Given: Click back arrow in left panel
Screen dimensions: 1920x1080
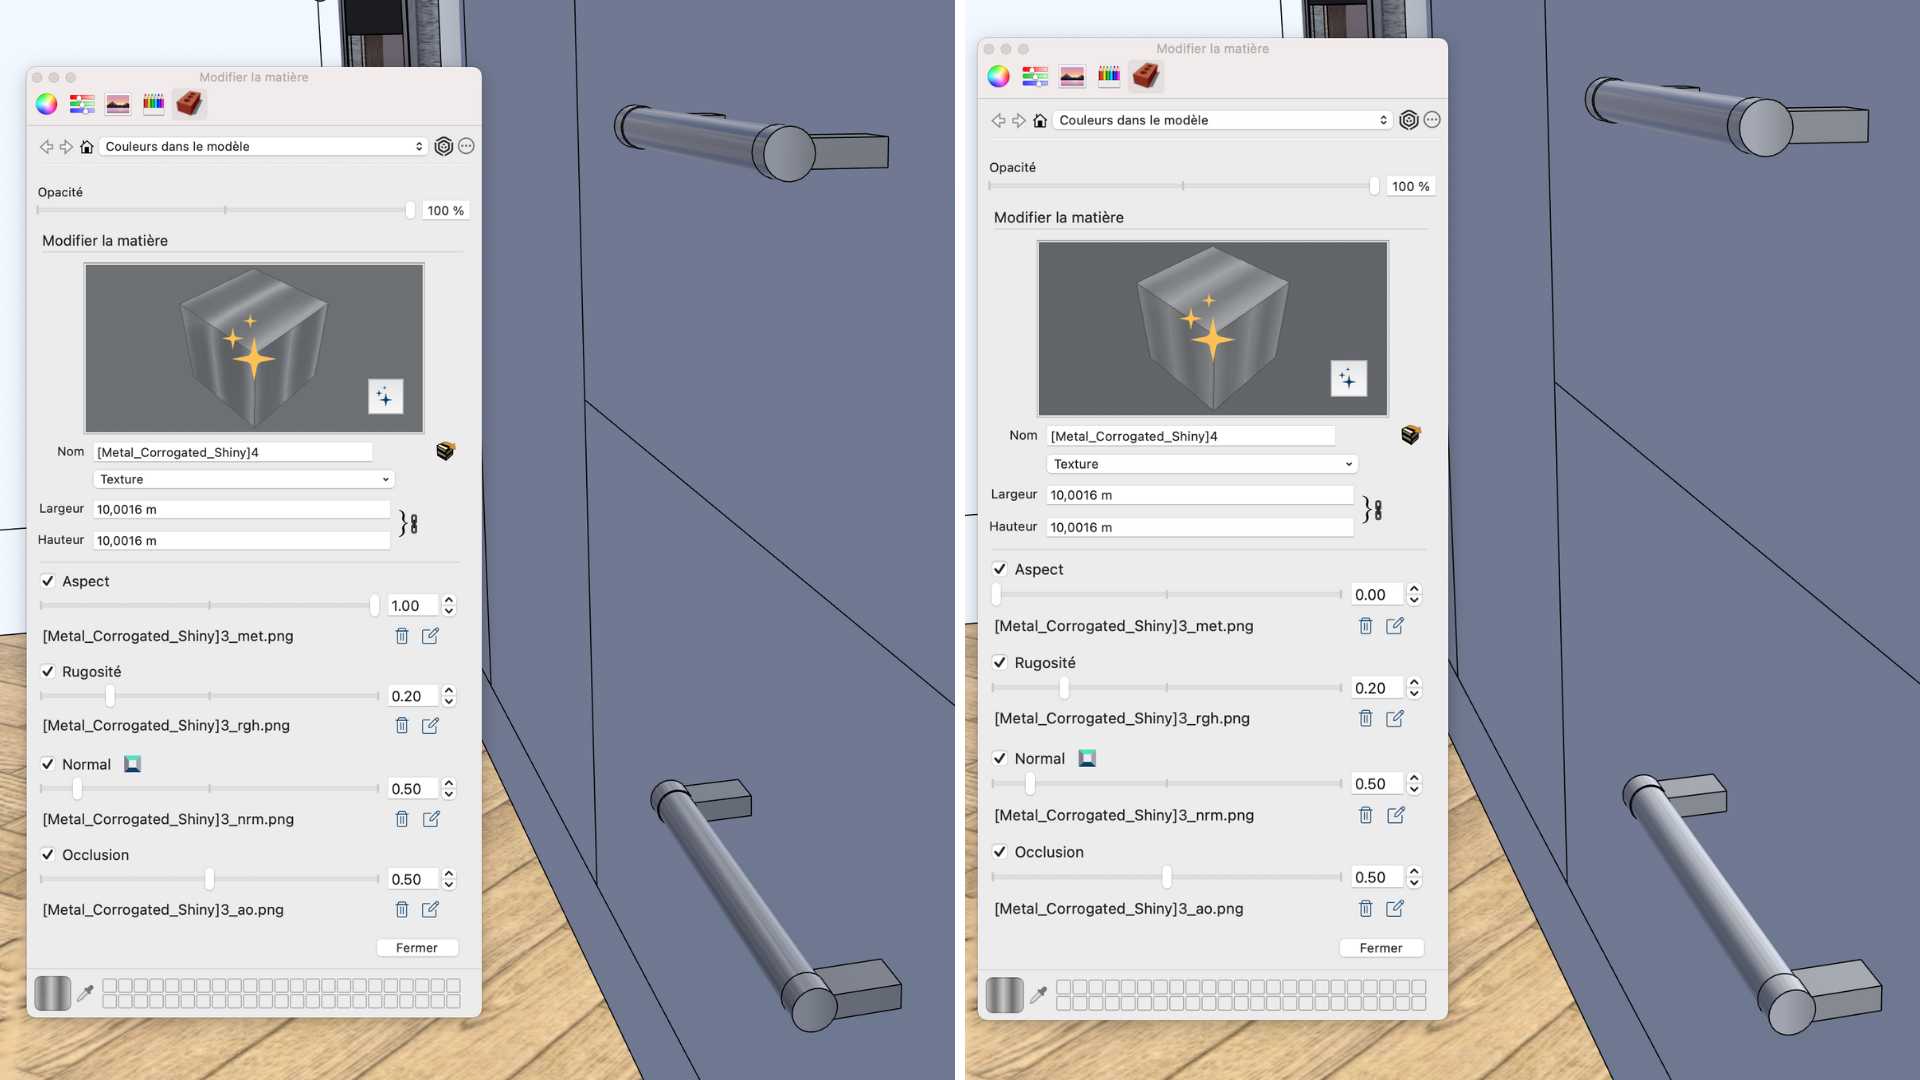Looking at the screenshot, I should (46, 147).
